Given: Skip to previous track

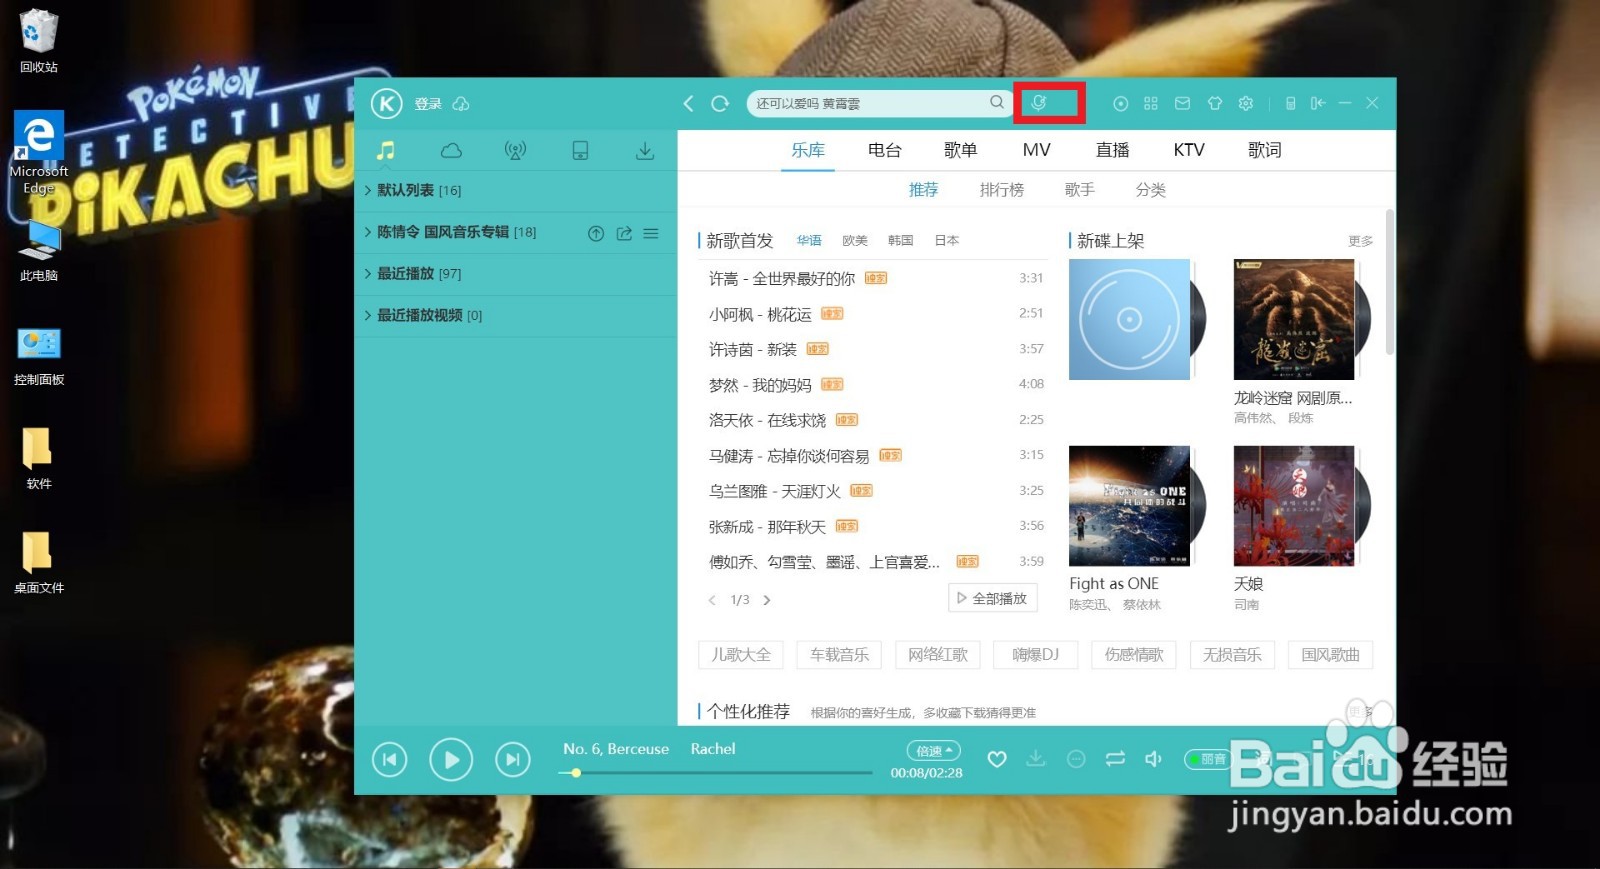Looking at the screenshot, I should click(390, 760).
